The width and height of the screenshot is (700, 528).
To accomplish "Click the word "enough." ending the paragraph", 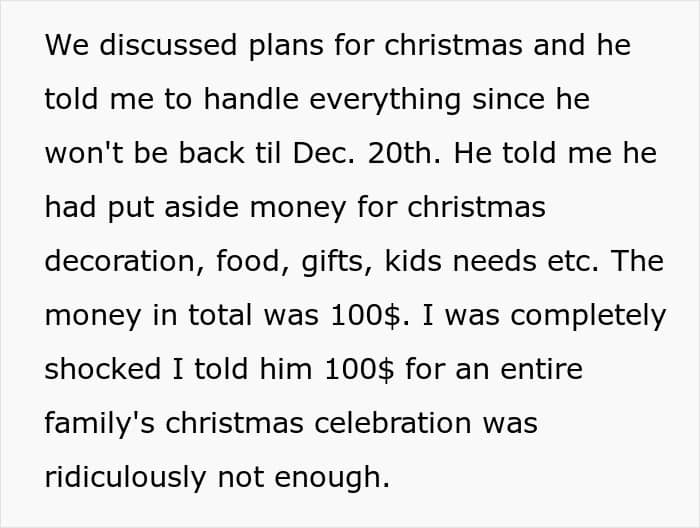I will coord(339,477).
